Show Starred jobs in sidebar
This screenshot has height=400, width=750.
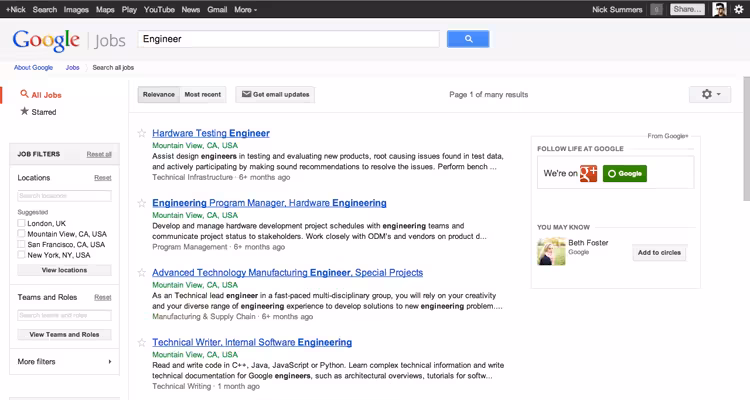(x=38, y=111)
